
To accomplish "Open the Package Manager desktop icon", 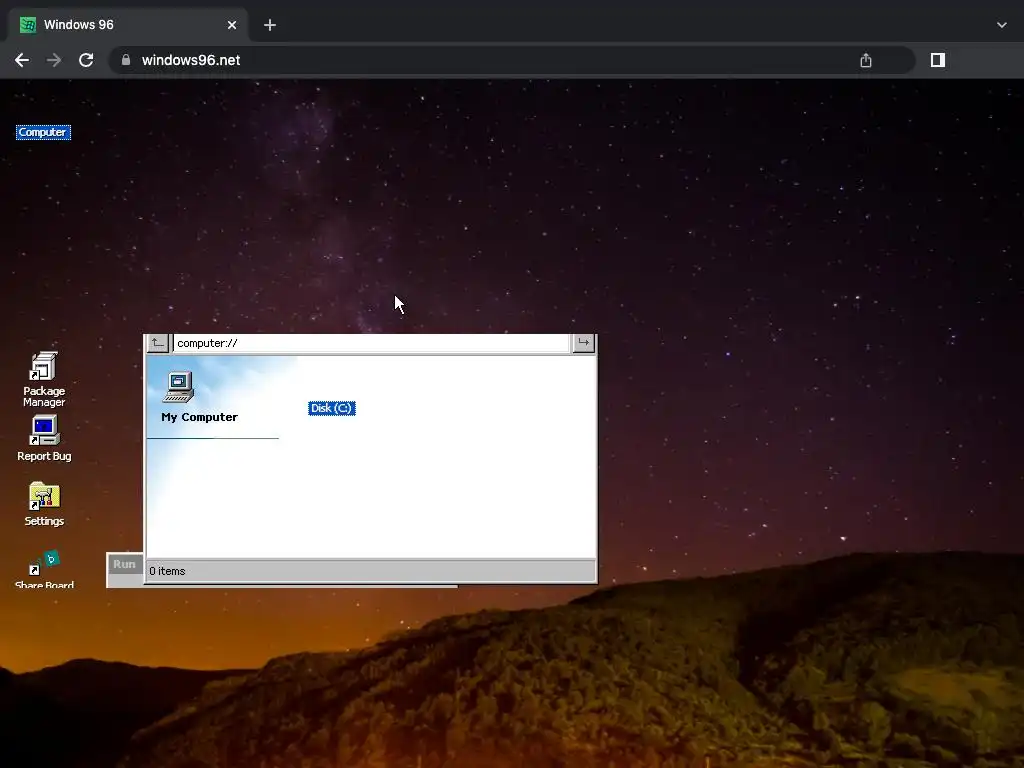I will [44, 379].
